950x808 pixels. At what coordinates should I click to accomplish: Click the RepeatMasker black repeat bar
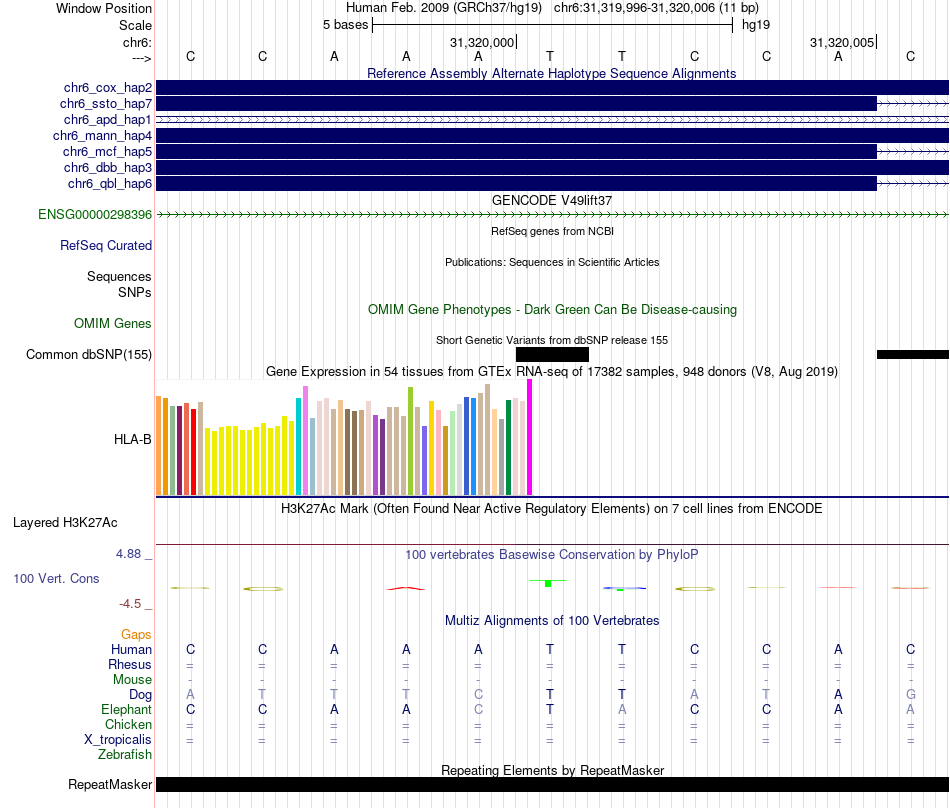[552, 784]
